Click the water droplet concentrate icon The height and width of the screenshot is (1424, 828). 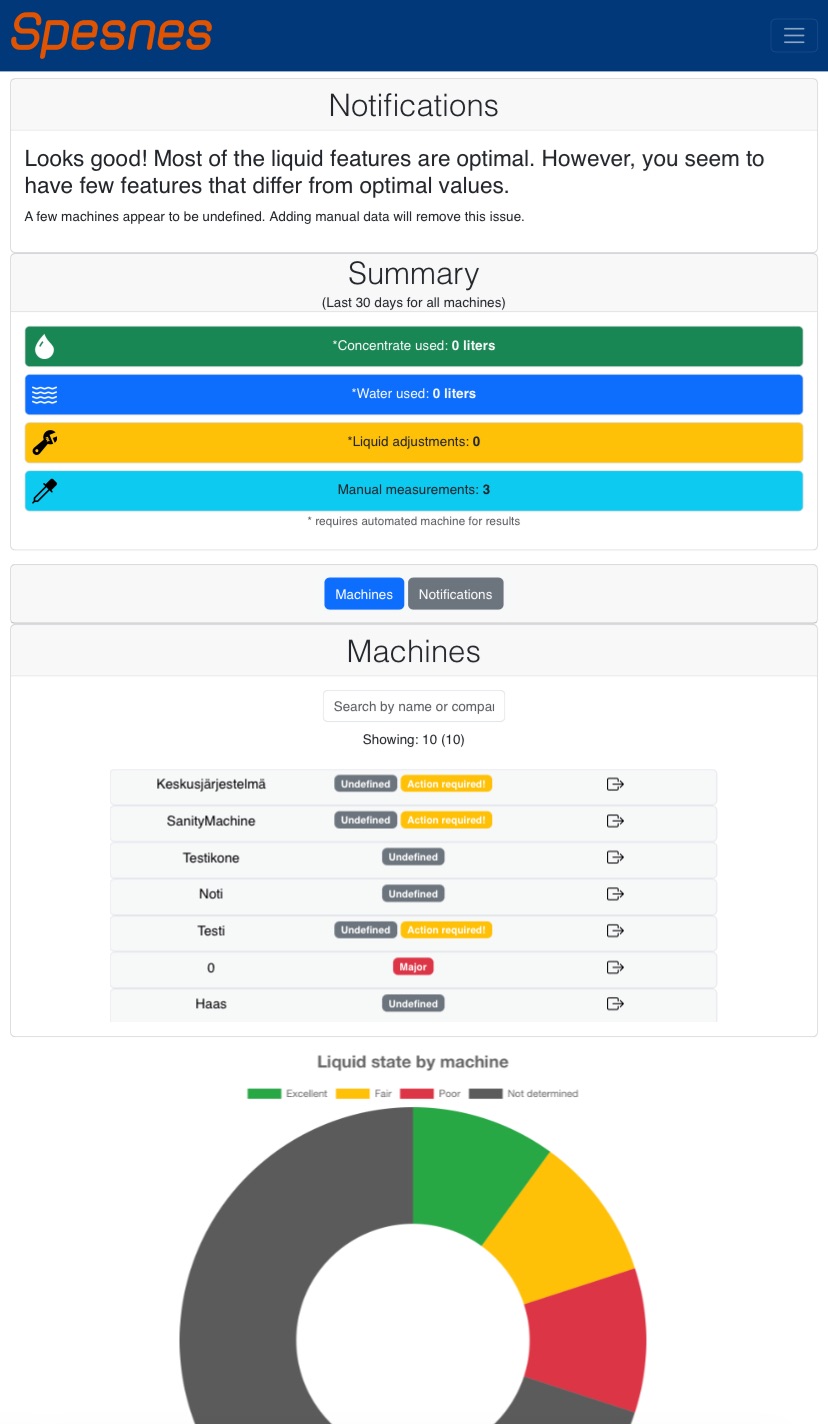tap(44, 346)
